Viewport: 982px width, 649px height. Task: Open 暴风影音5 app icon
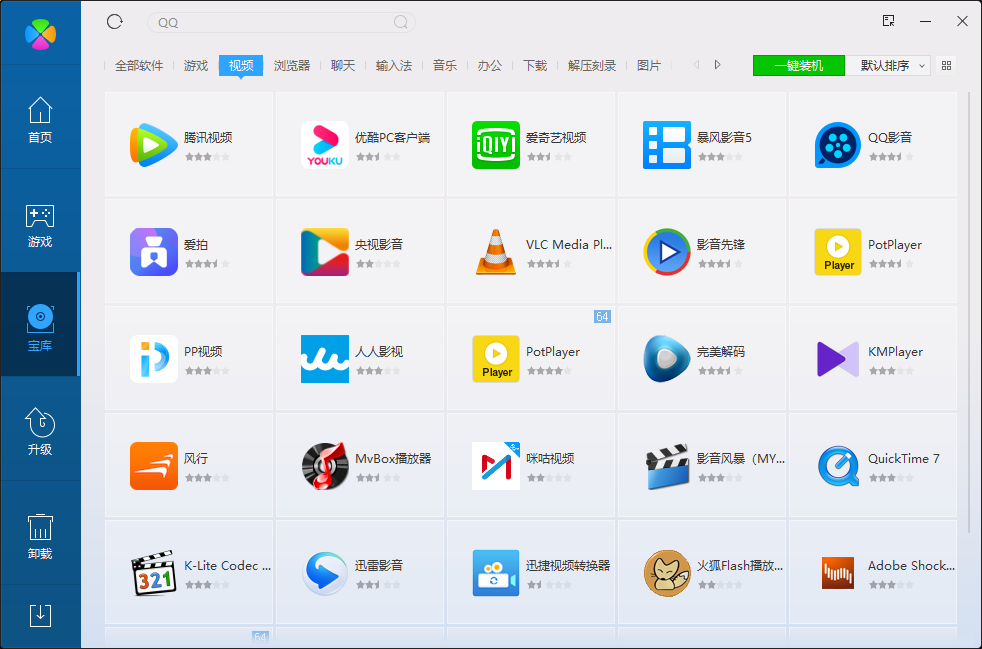click(666, 145)
